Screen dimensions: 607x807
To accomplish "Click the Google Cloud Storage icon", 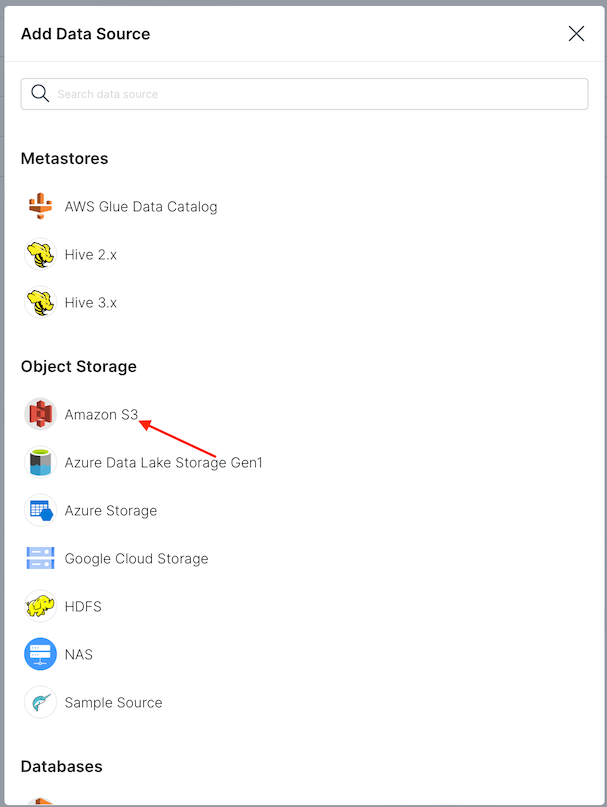I will (x=40, y=559).
